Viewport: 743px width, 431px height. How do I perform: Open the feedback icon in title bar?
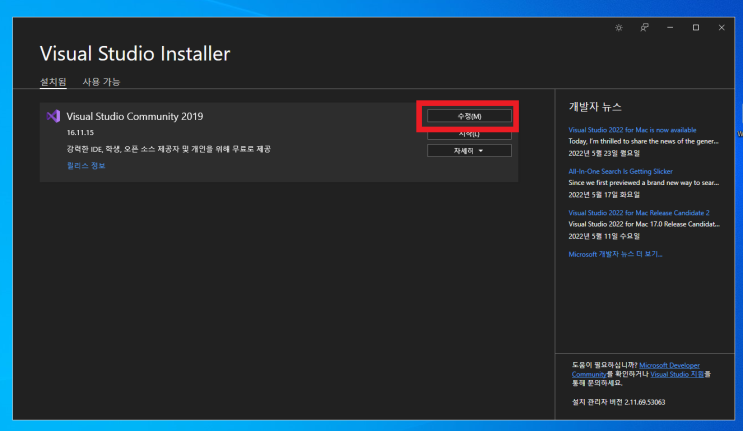[644, 28]
